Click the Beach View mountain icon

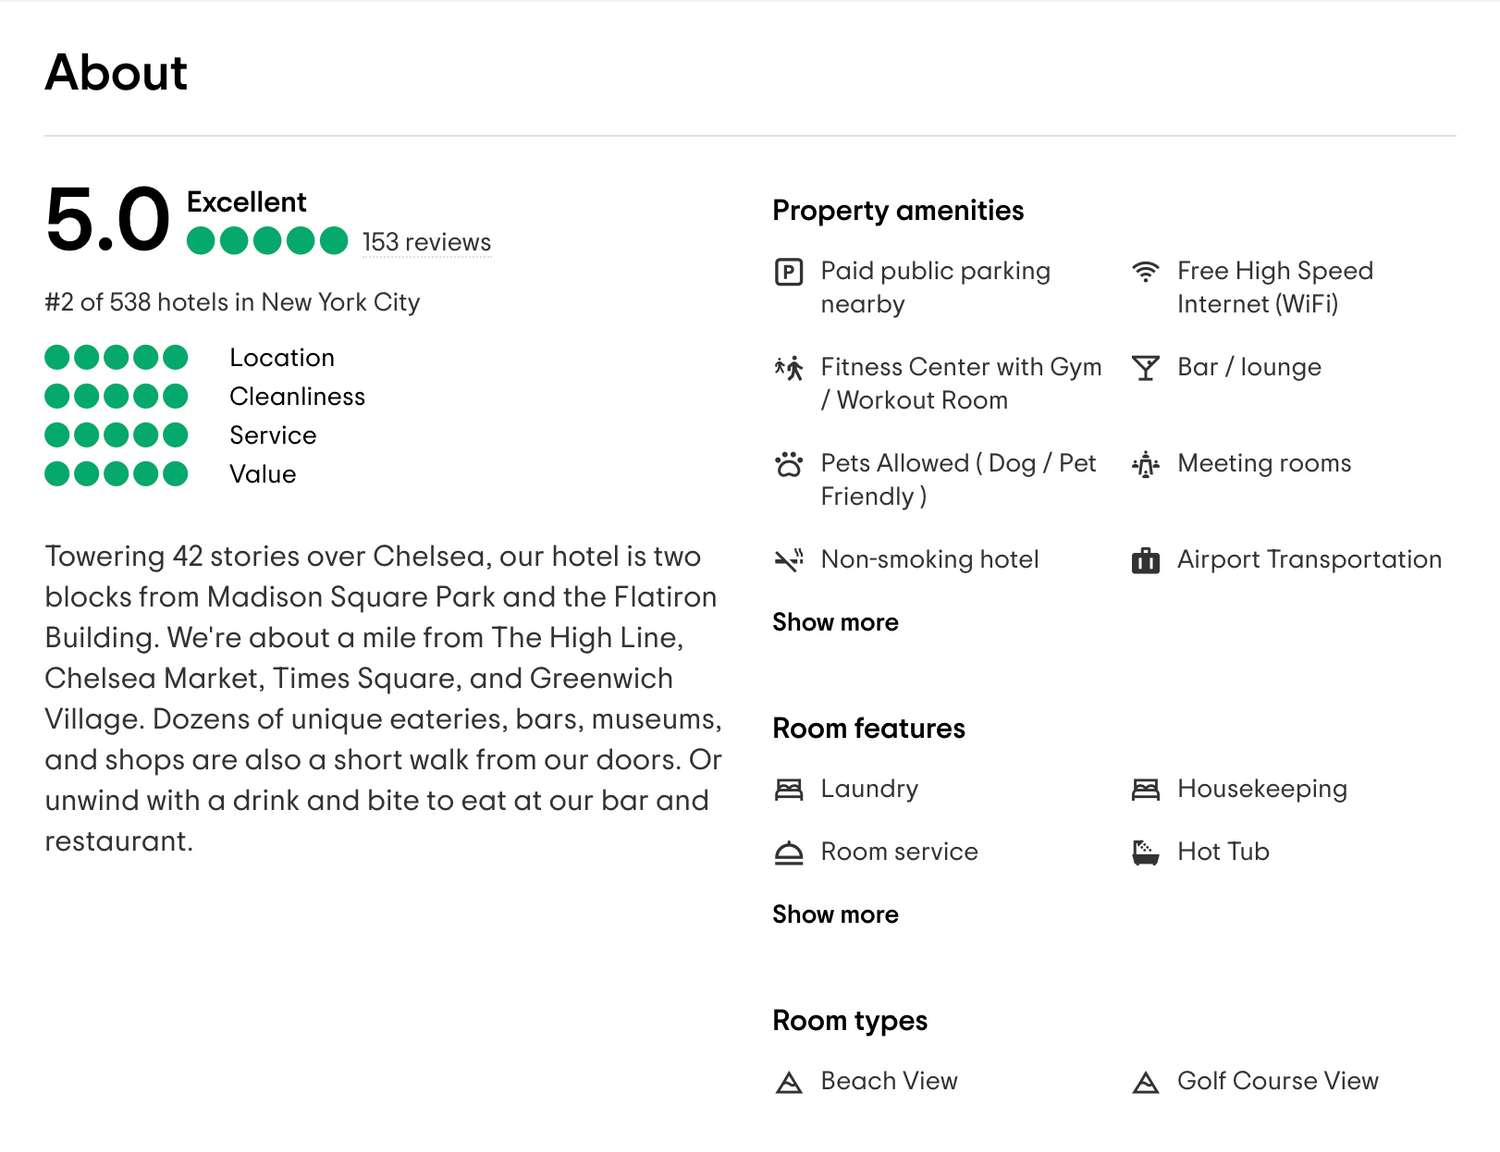tap(789, 1081)
